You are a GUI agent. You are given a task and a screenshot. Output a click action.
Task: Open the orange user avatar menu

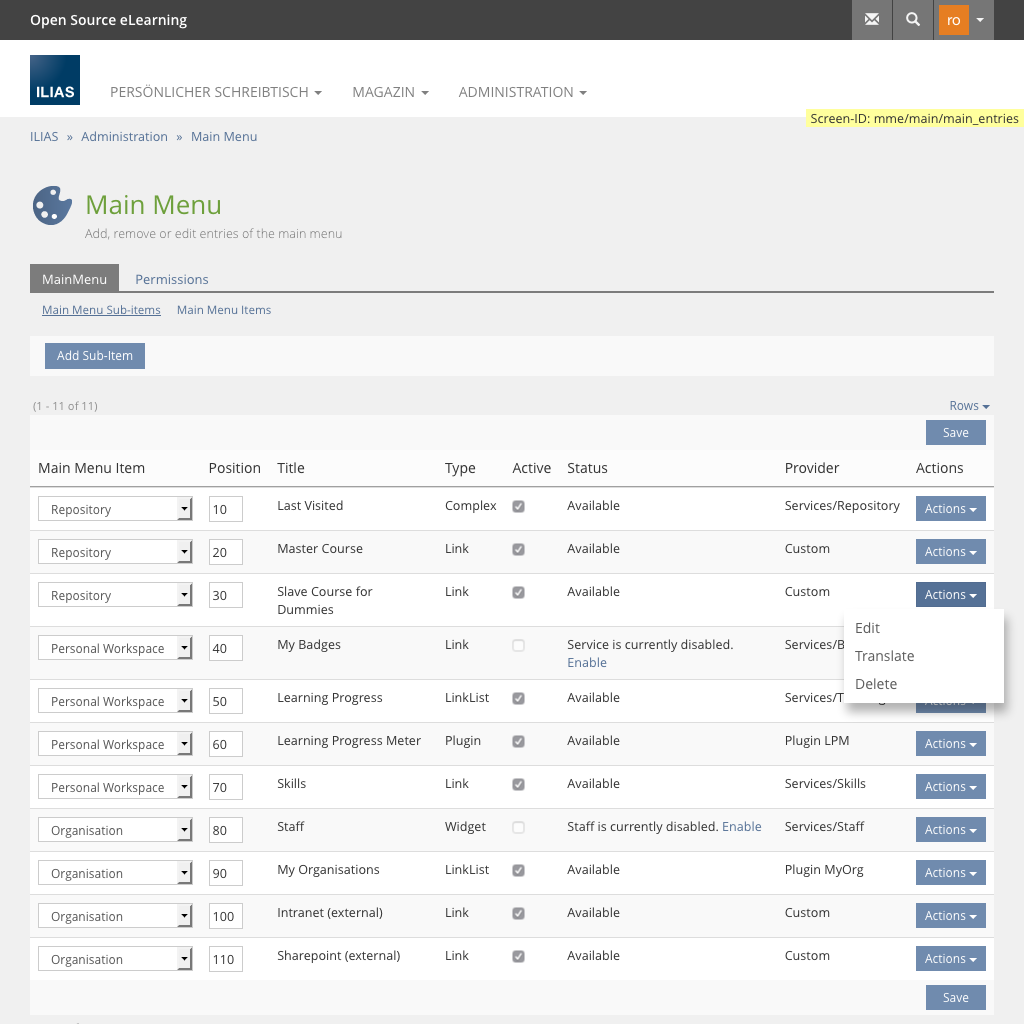(964, 20)
